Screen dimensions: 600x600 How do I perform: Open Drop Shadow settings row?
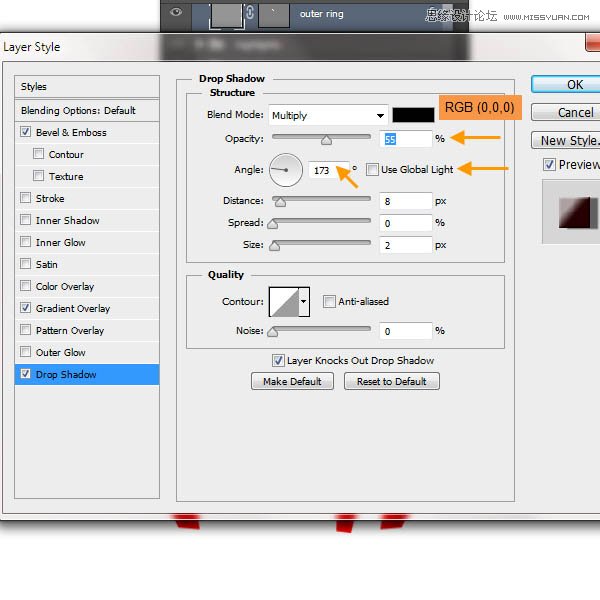(87, 374)
